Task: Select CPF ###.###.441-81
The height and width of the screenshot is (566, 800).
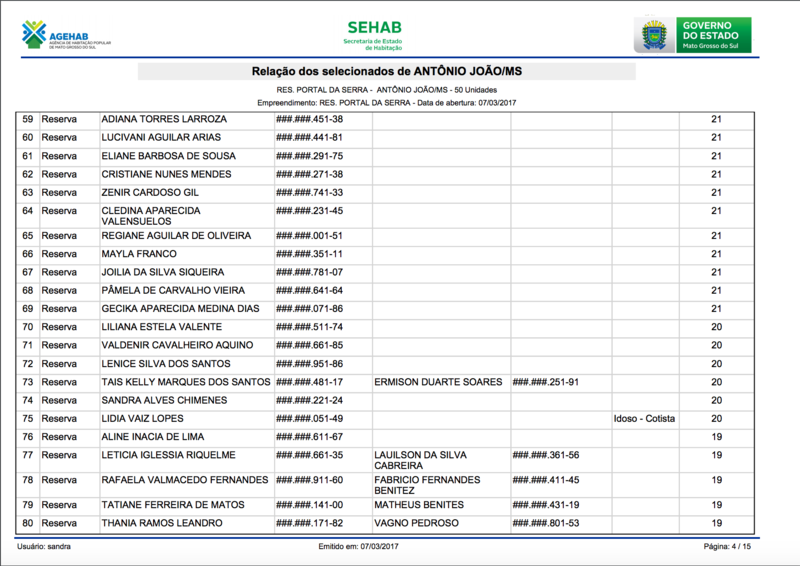Action: 310,137
